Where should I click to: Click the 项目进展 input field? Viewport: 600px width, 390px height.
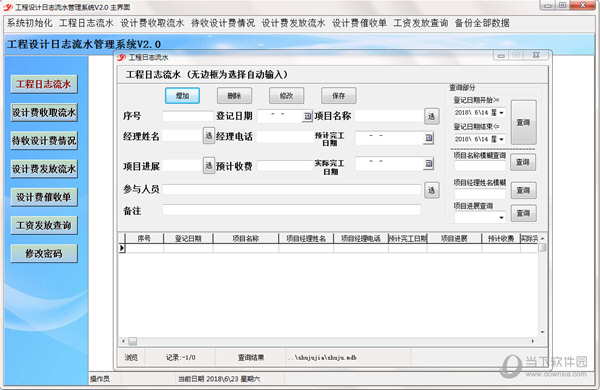[x=182, y=165]
